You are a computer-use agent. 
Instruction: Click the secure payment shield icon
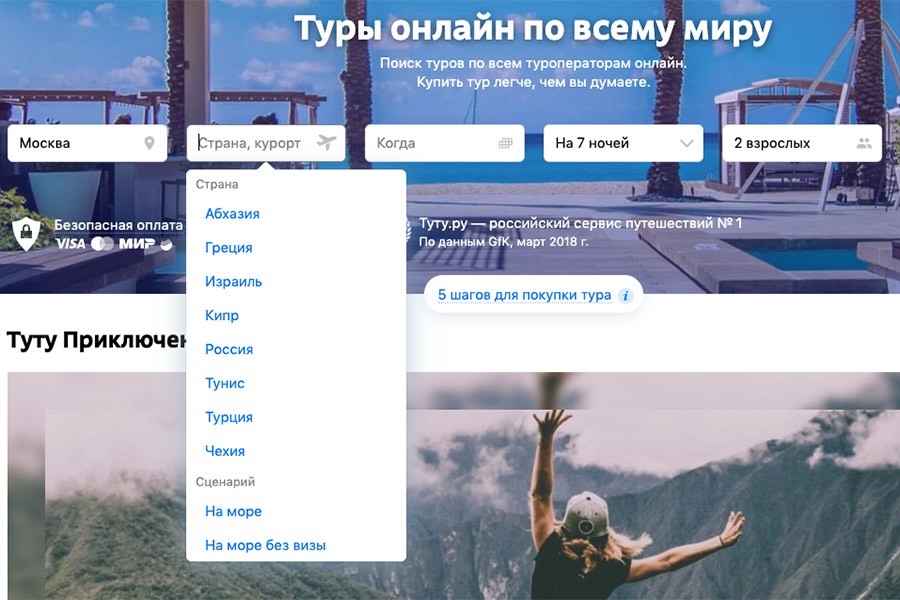coord(26,234)
